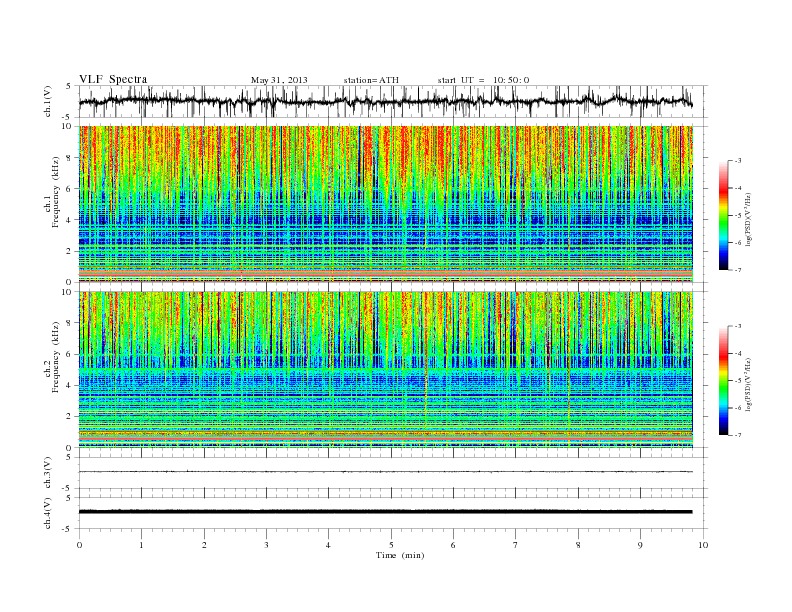Image resolution: width=792 pixels, height=612 pixels.
Task: Click the "7" tick on the time axis
Action: tap(516, 545)
